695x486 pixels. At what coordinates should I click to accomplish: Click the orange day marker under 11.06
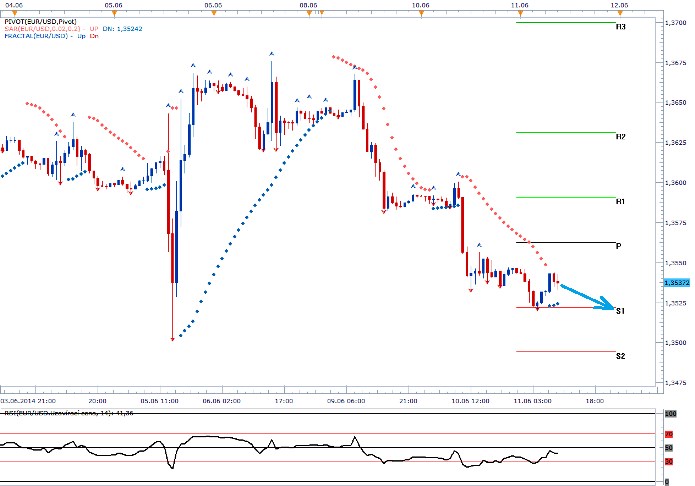tap(520, 13)
